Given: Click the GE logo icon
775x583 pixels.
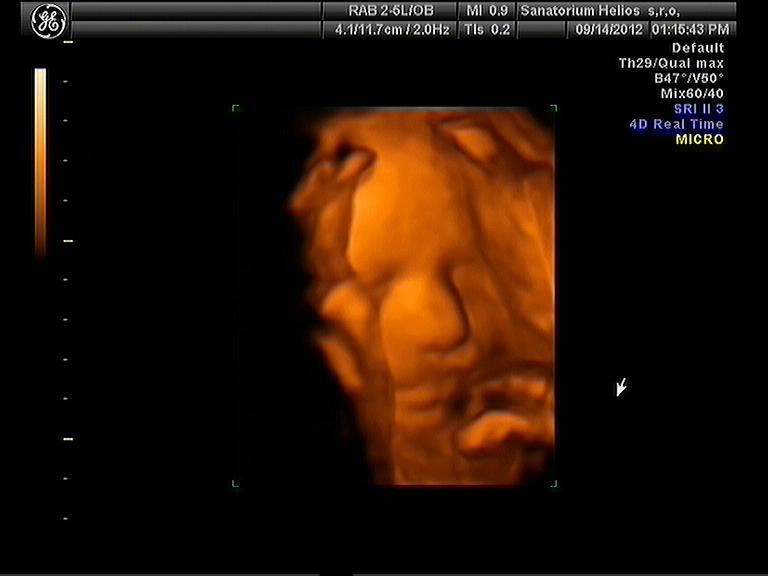Looking at the screenshot, I should (48, 21).
